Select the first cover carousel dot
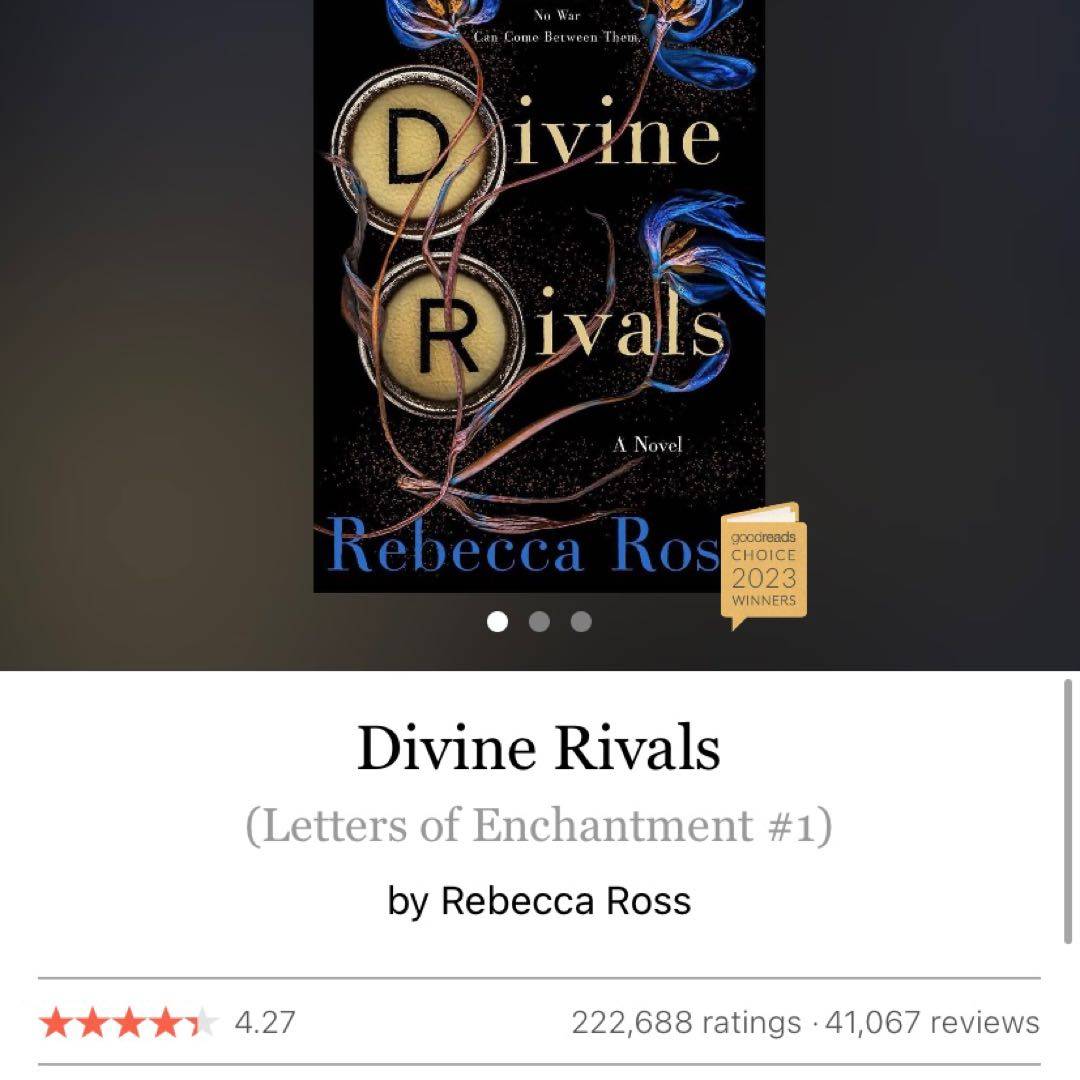The width and height of the screenshot is (1080, 1080). [x=497, y=621]
